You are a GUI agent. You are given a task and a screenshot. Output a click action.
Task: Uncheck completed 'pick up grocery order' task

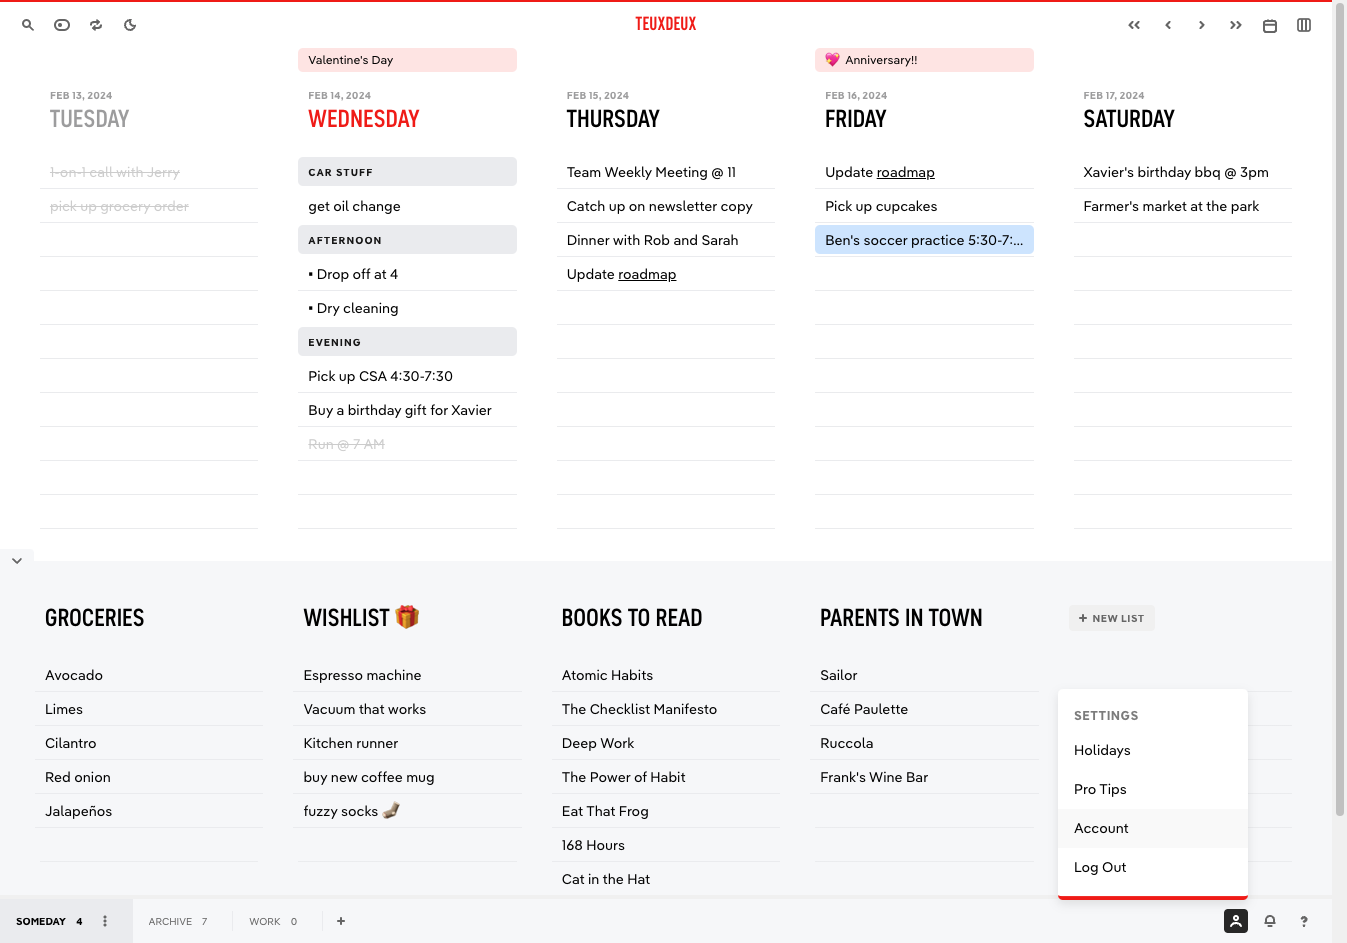coord(149,206)
